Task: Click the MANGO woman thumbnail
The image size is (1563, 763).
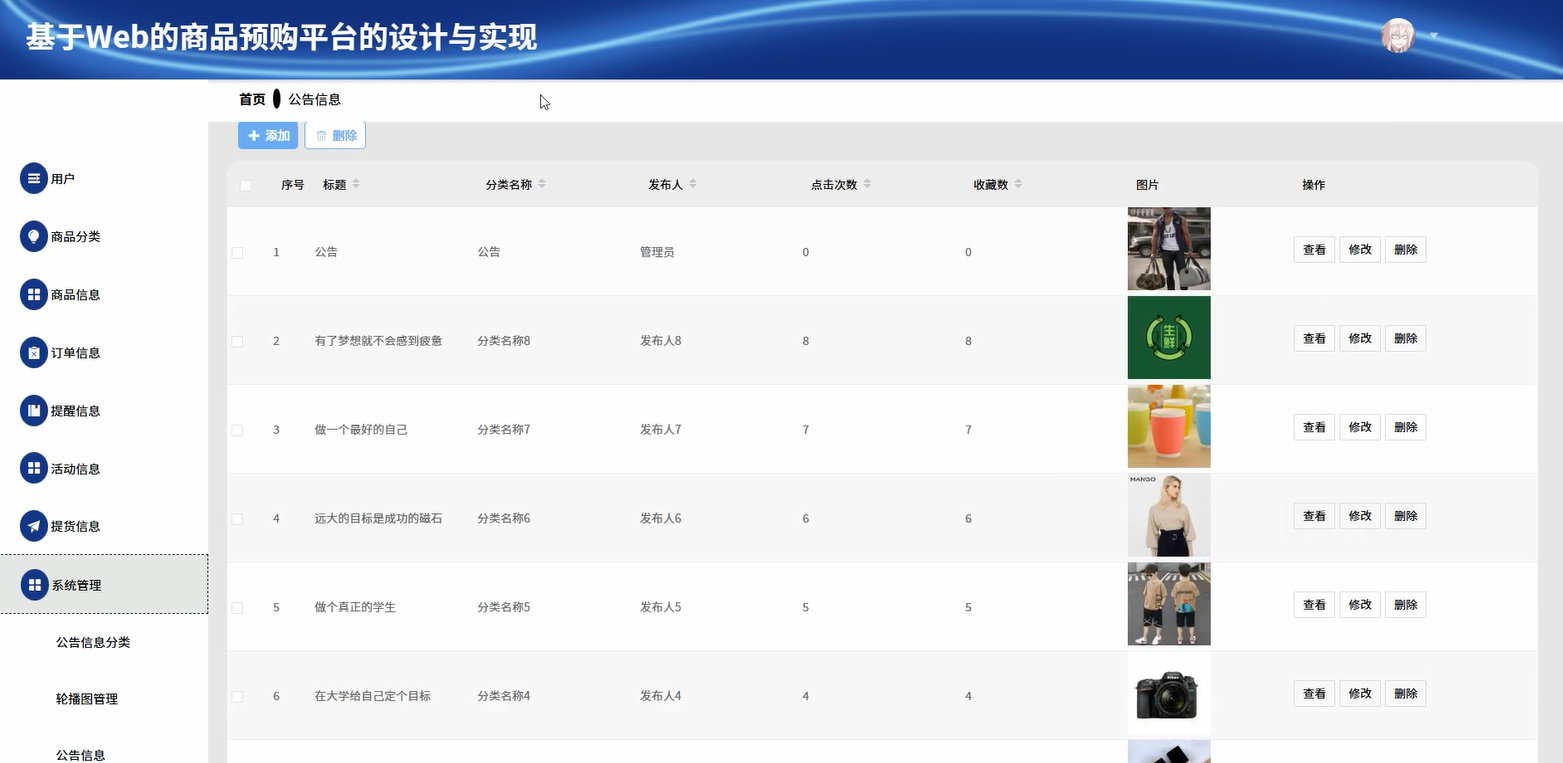Action: pyautogui.click(x=1169, y=515)
